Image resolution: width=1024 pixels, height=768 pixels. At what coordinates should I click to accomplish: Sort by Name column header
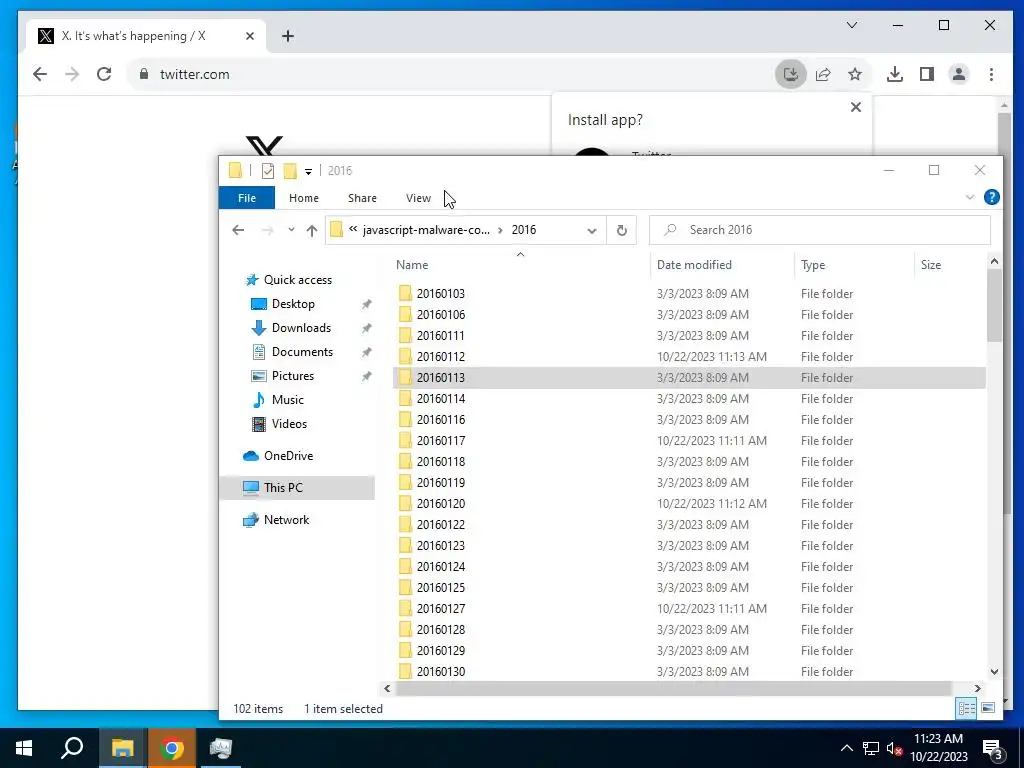pyautogui.click(x=412, y=265)
